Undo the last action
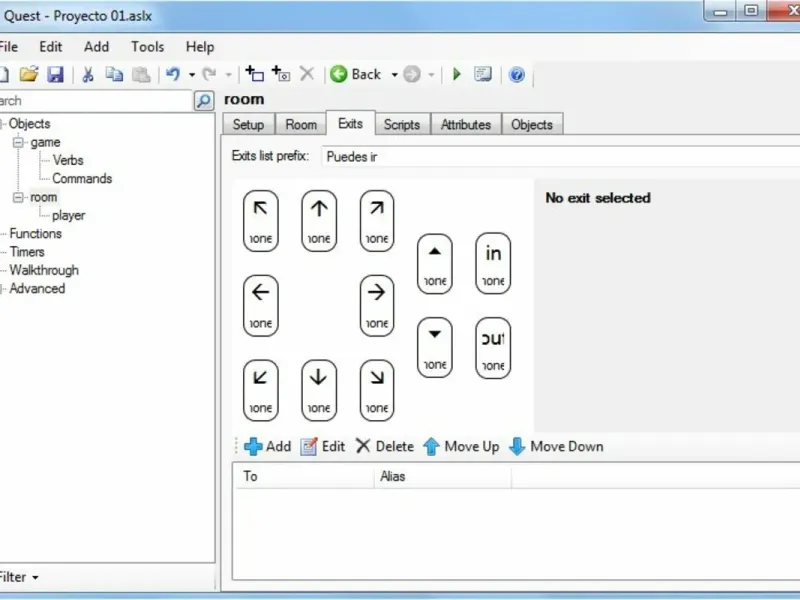Viewport: 800px width, 600px height. pos(173,74)
